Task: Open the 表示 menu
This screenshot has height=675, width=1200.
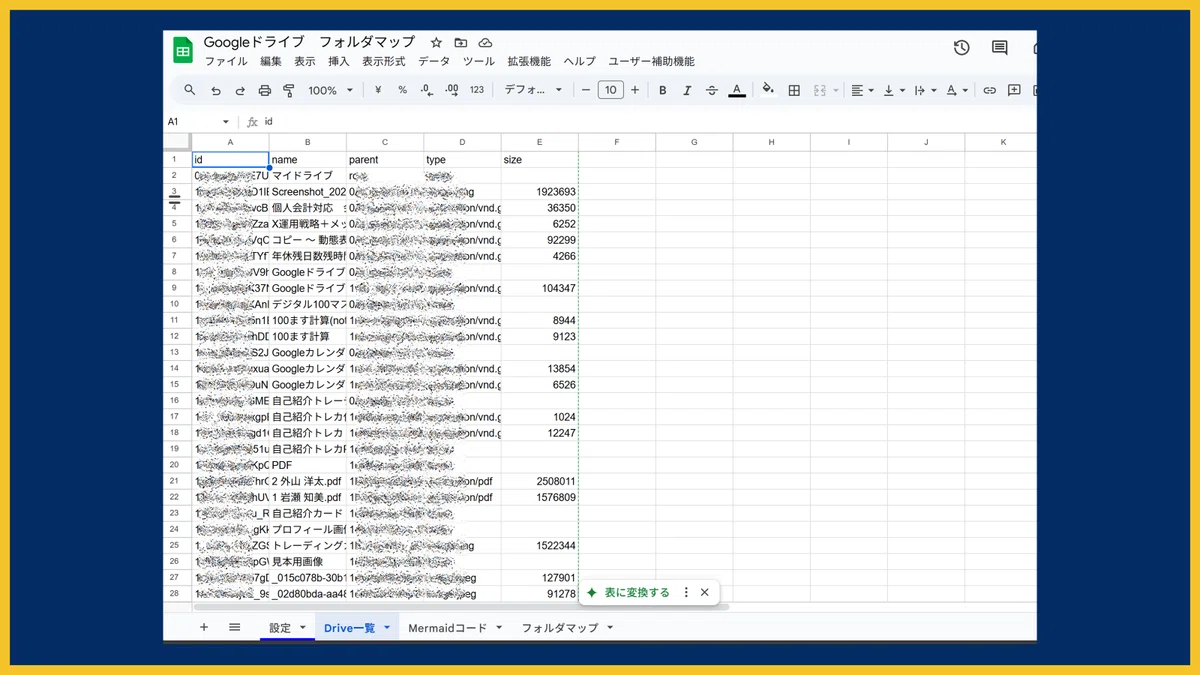Action: pyautogui.click(x=305, y=62)
